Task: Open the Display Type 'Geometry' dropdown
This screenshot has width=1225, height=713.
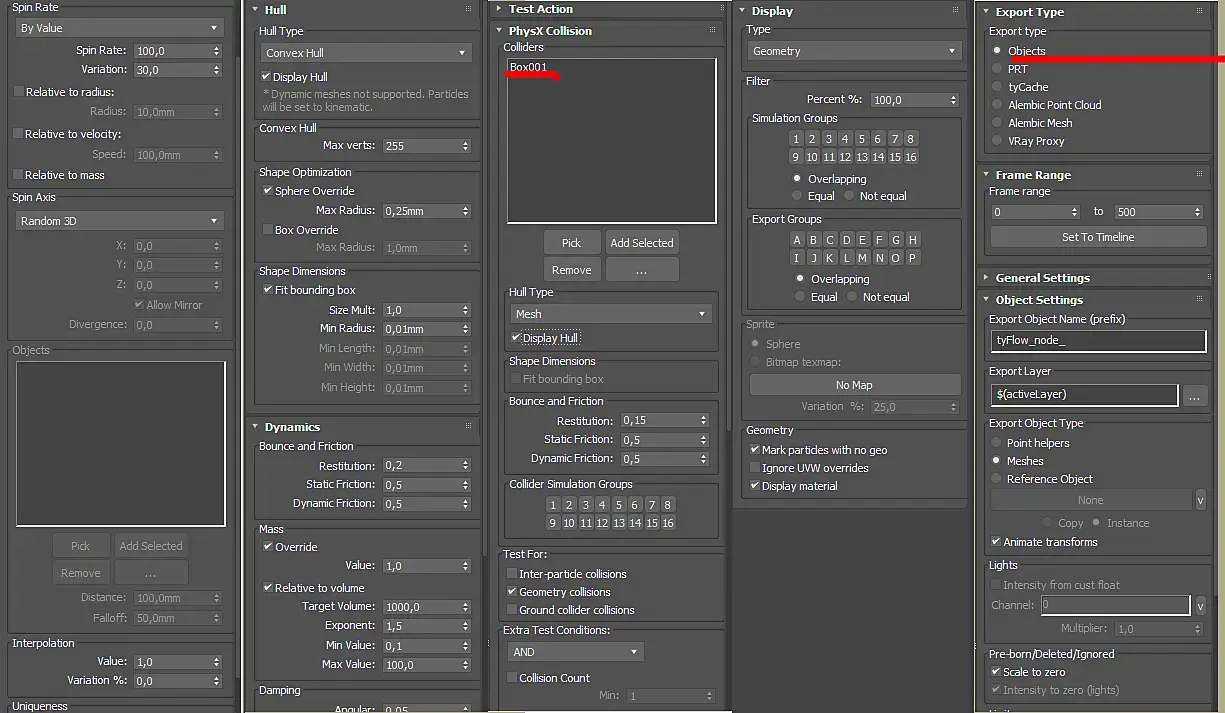Action: [x=854, y=51]
